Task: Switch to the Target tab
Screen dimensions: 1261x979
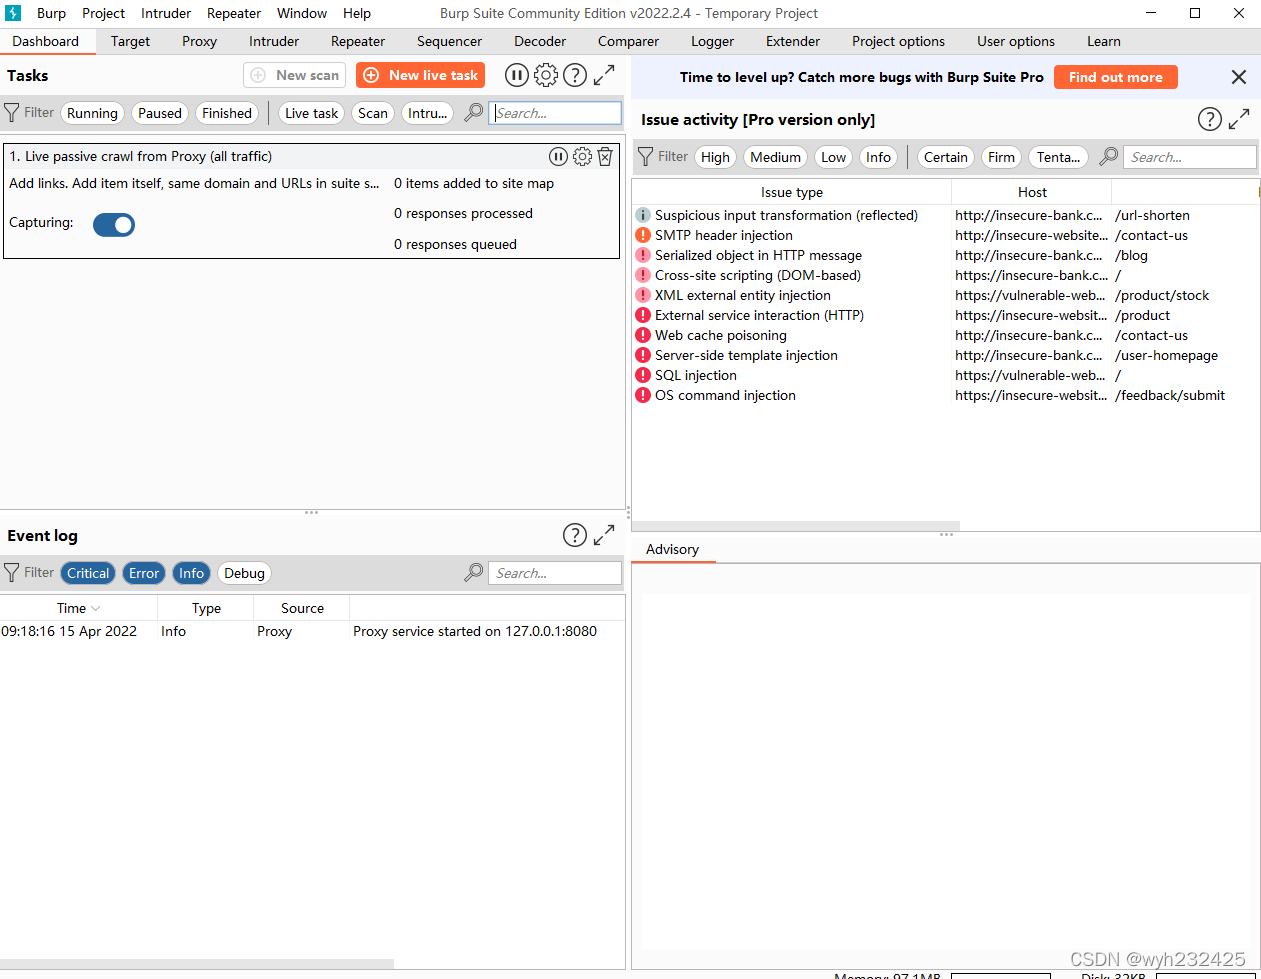Action: pos(130,41)
